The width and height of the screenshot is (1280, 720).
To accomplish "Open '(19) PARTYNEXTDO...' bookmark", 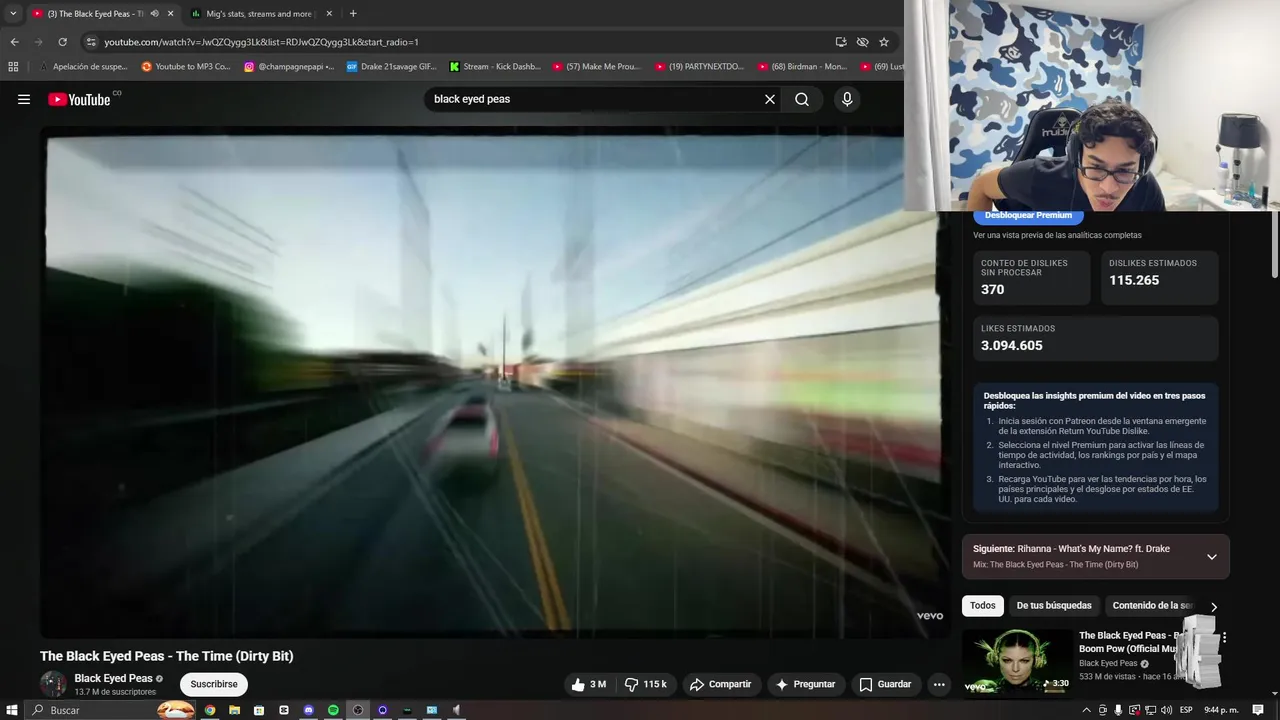I will [700, 67].
